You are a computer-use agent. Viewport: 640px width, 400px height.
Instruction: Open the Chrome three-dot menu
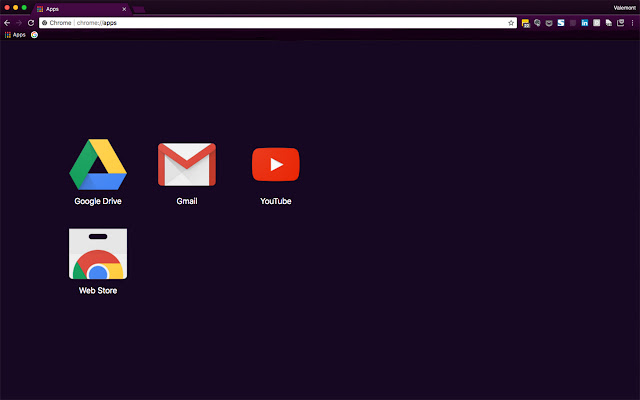(632, 23)
